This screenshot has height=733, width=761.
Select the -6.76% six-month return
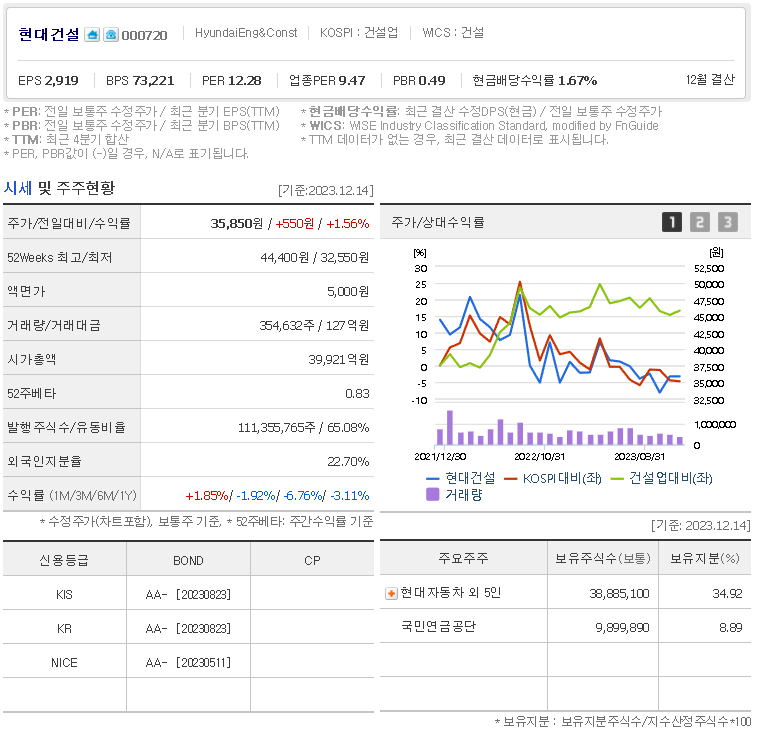click(x=302, y=496)
